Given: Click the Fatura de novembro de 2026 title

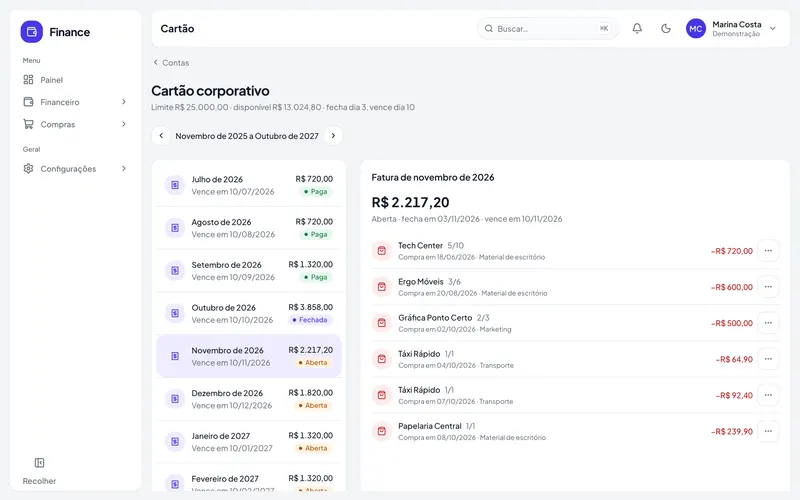Looking at the screenshot, I should tap(433, 178).
